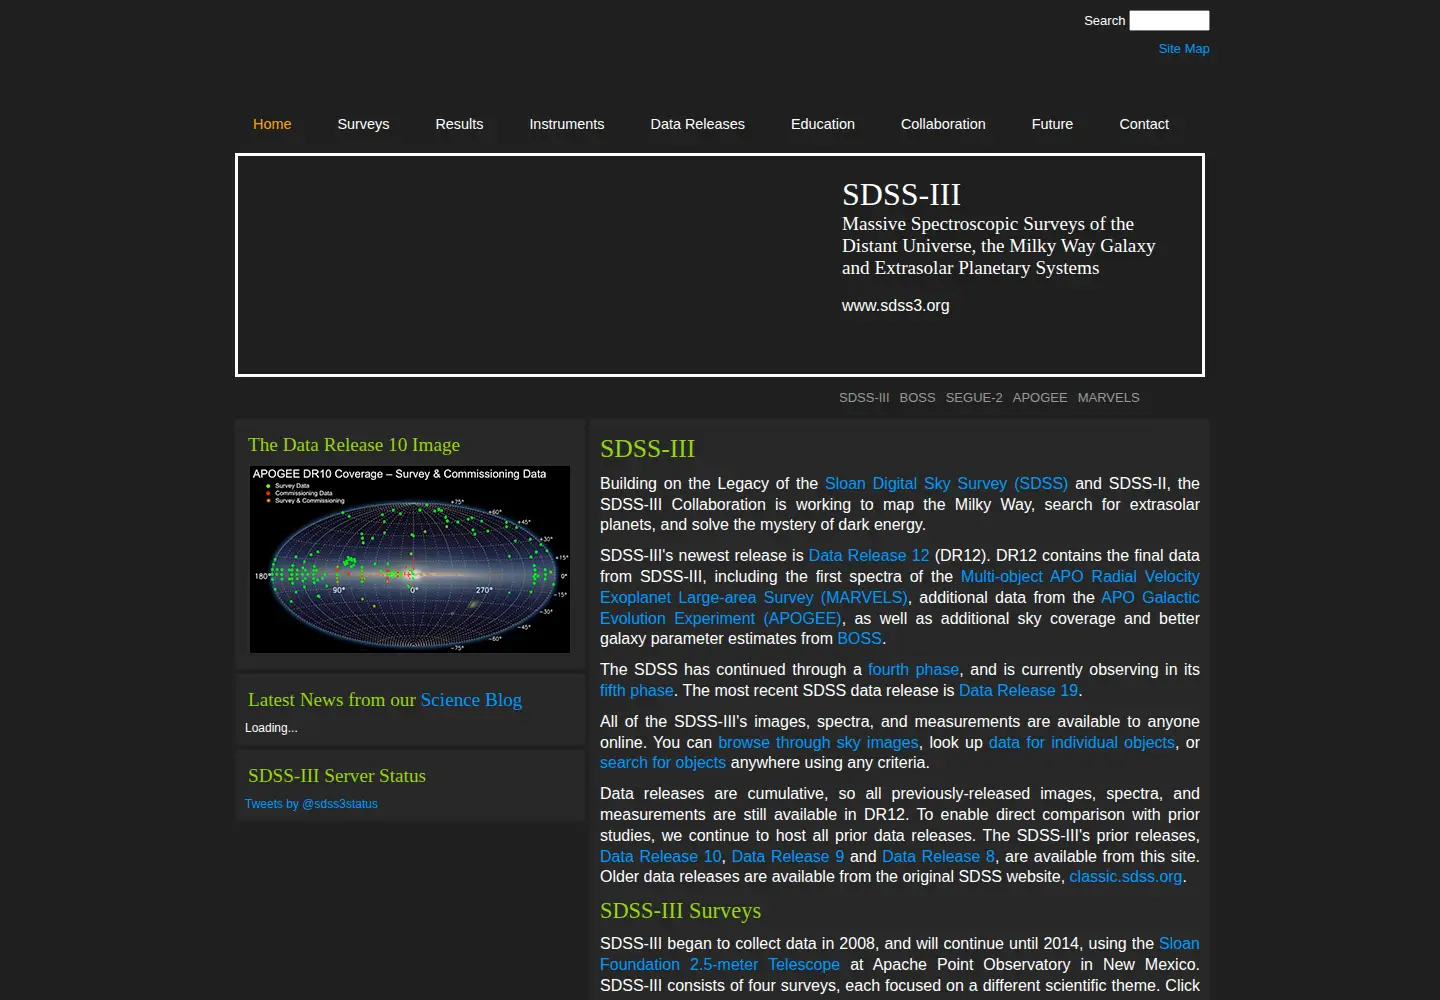Follow the BOSS link in the paragraph
Screen dimensions: 1440x1000
[860, 639]
